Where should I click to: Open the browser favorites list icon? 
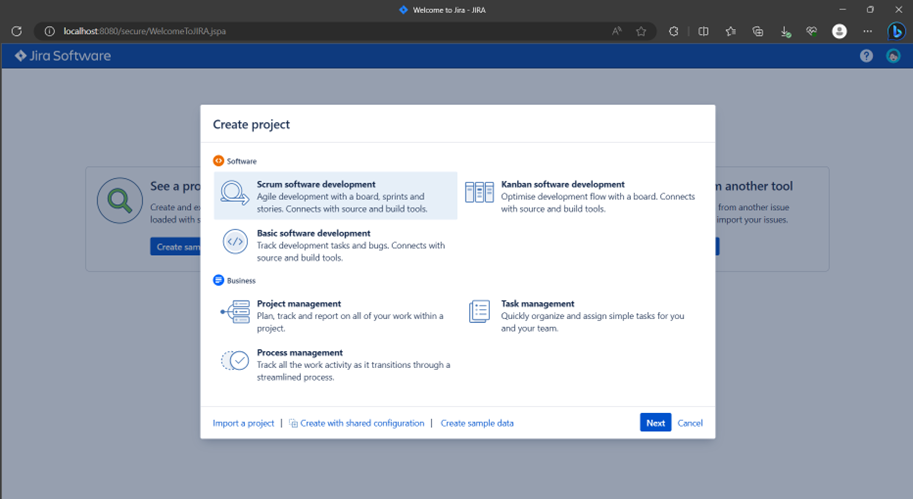pos(731,31)
